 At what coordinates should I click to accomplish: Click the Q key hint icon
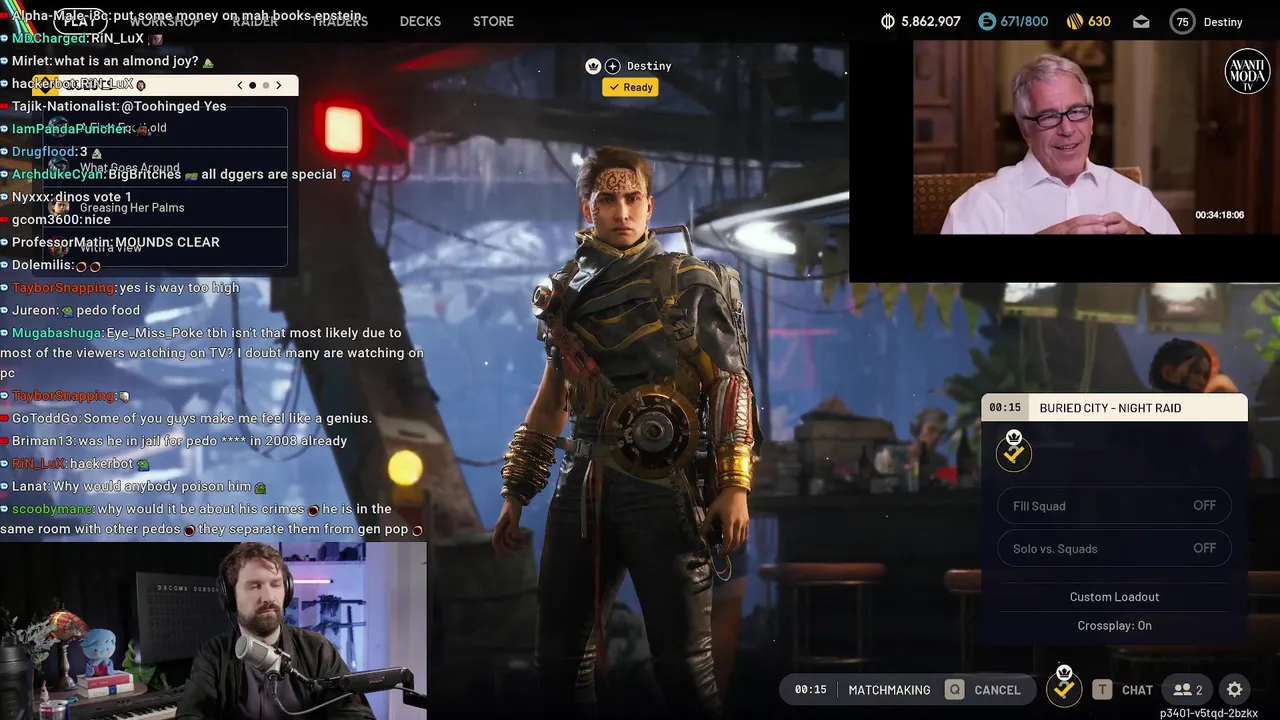(x=955, y=690)
